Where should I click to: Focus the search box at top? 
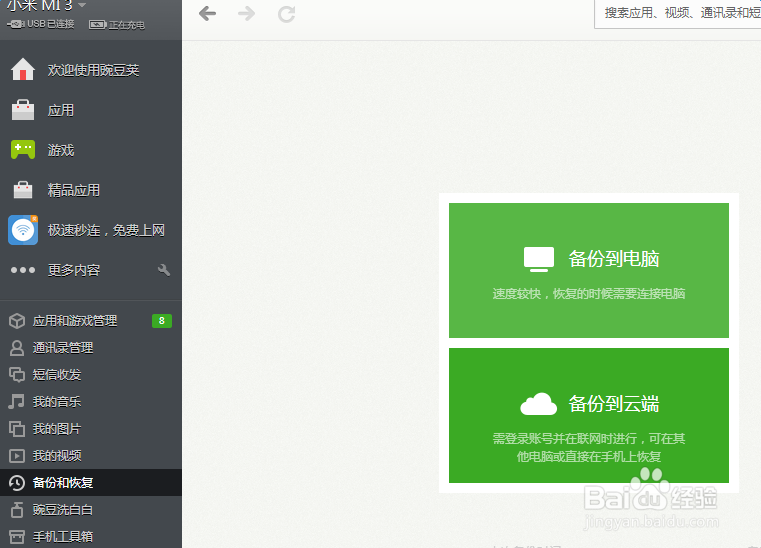pos(678,14)
